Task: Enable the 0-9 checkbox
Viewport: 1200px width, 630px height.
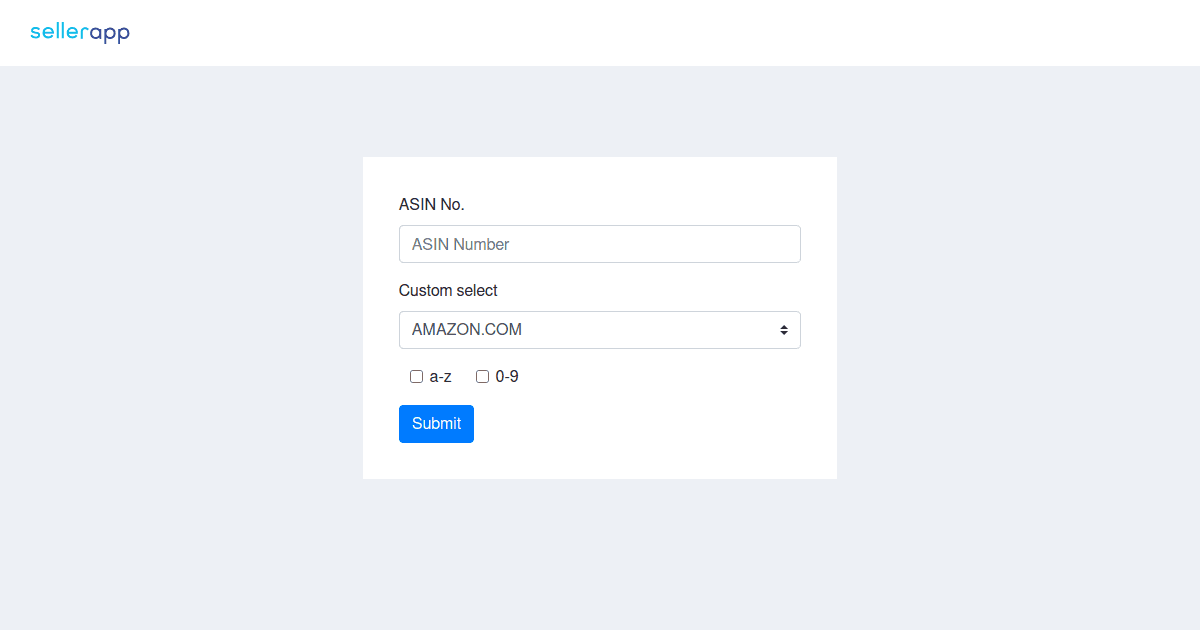Action: click(x=482, y=377)
